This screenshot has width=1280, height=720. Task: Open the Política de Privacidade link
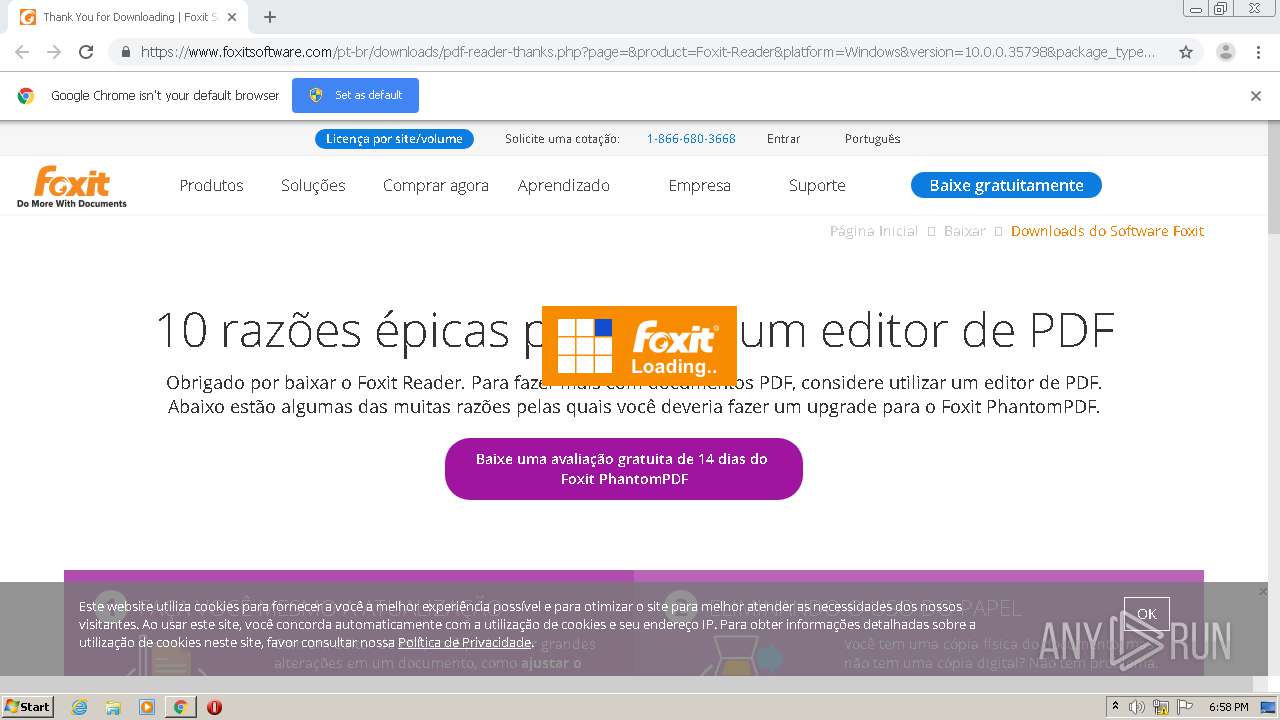(464, 642)
